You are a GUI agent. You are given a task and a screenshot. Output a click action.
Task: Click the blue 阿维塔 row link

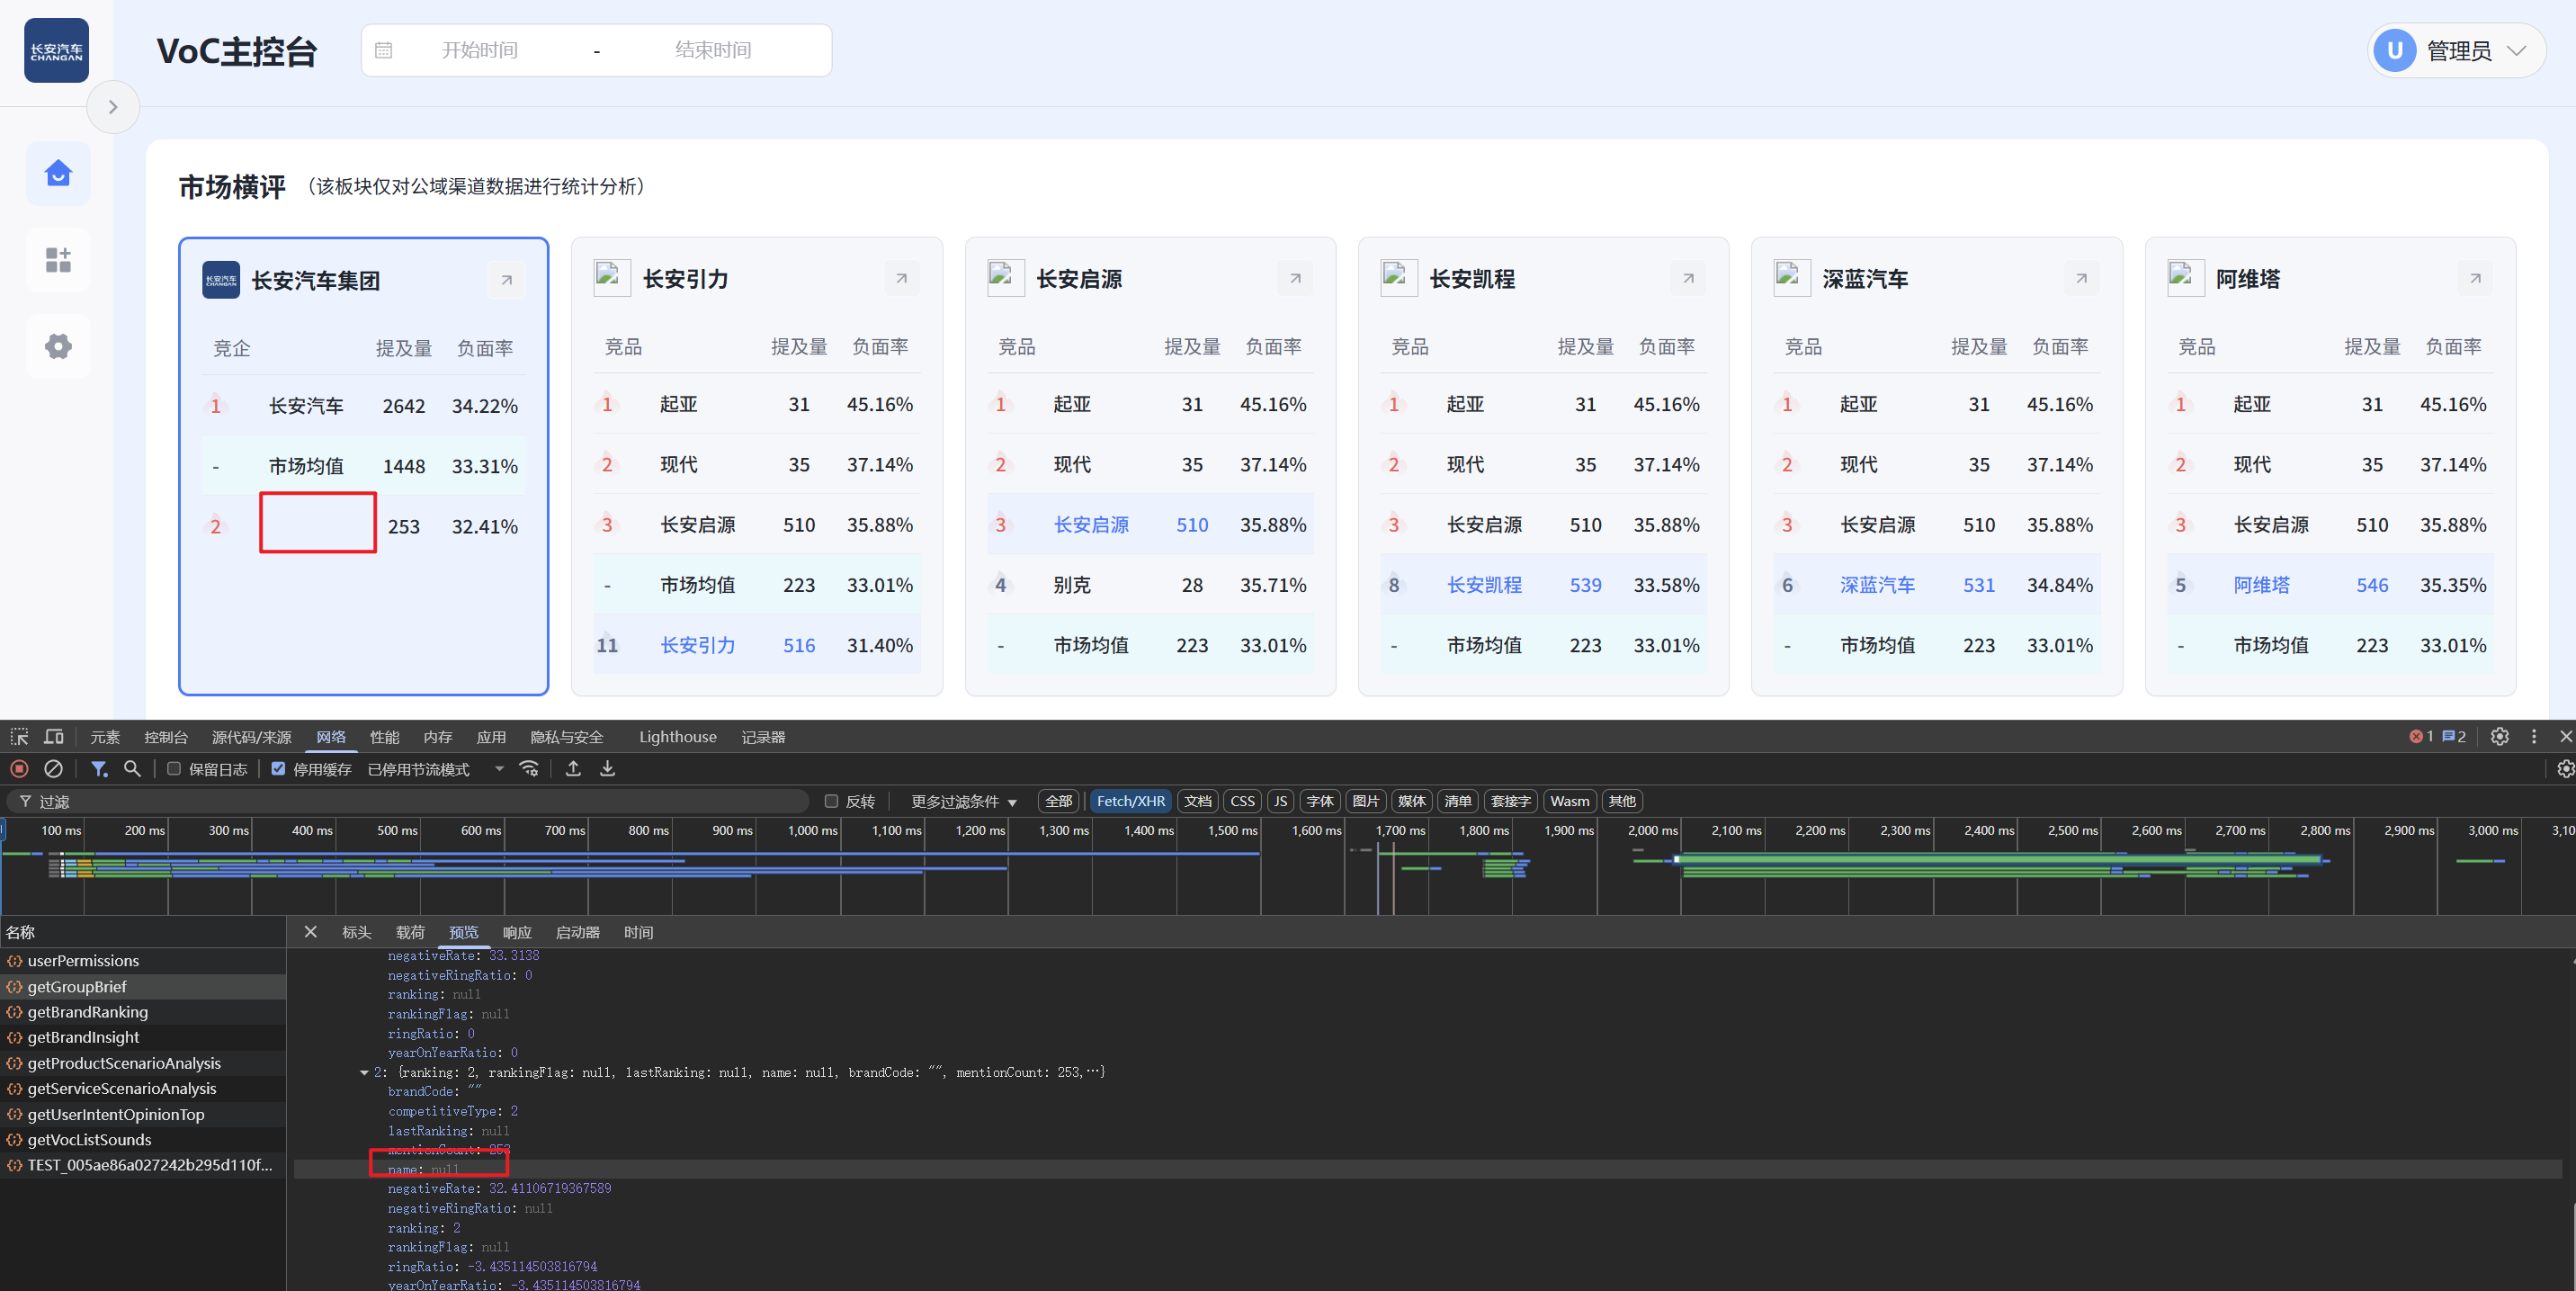pos(2262,585)
